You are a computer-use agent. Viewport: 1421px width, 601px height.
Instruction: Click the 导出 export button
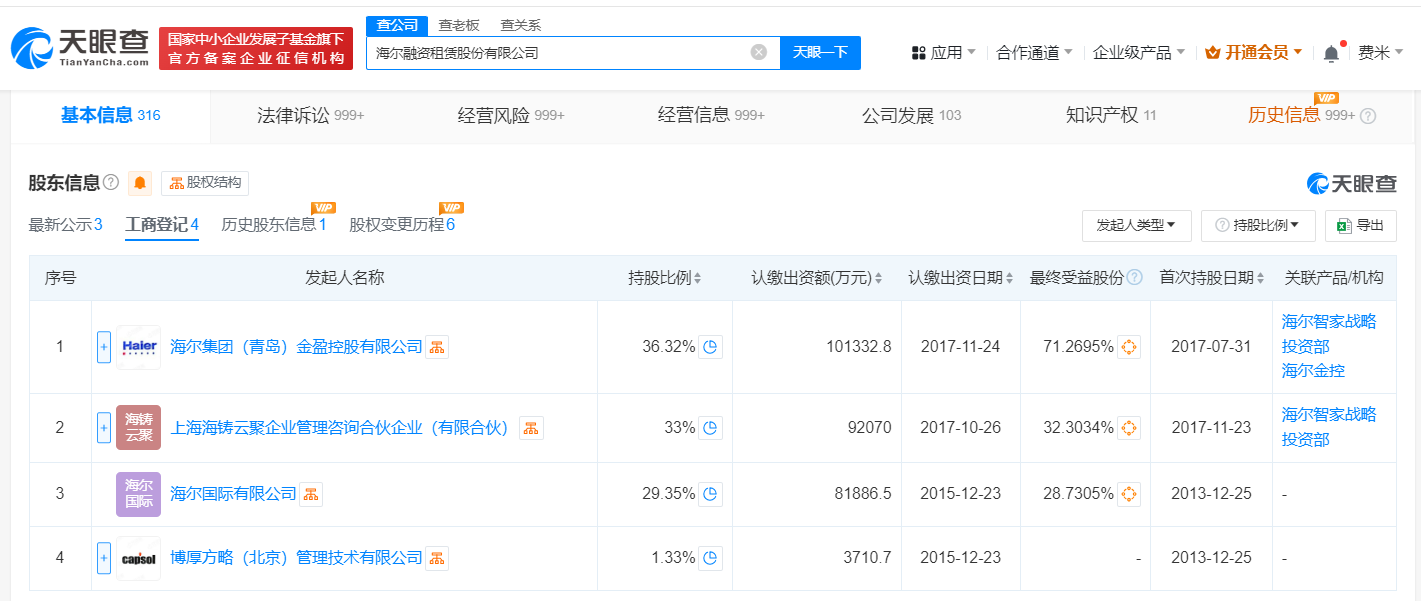coord(1360,226)
